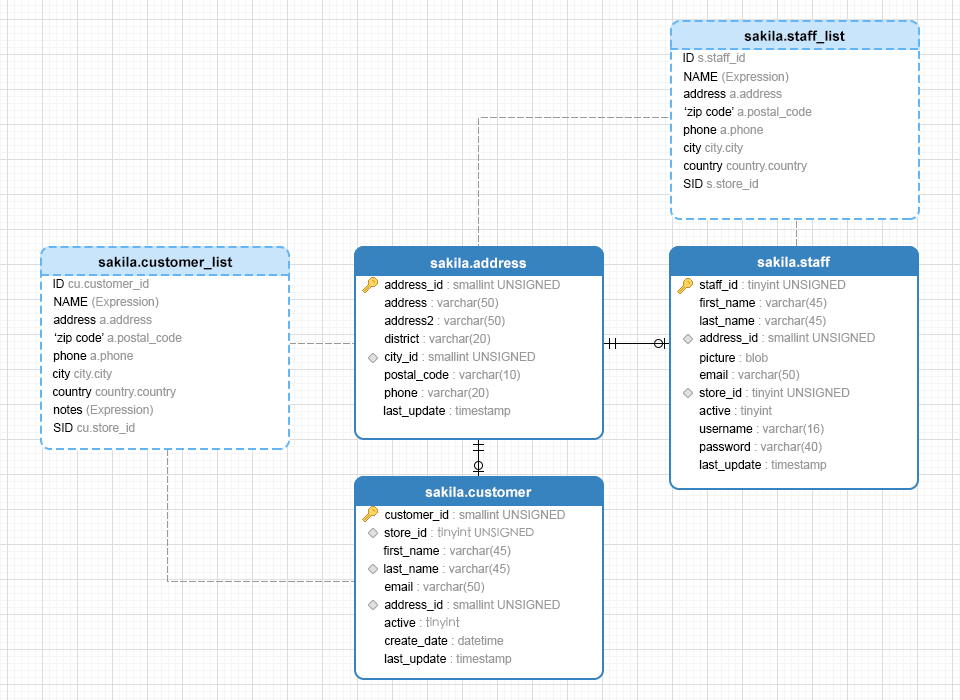960x700 pixels.
Task: Select the sakila.customer_list view header
Action: [165, 262]
